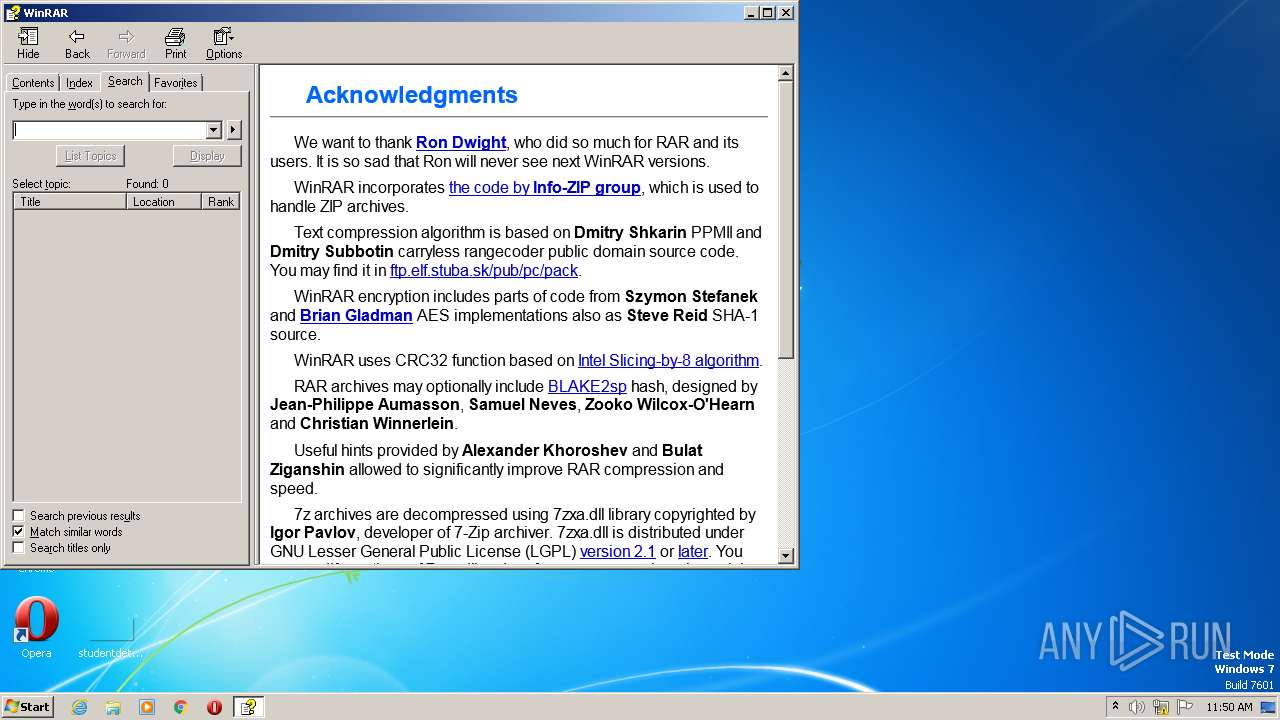
Task: Sort results by Location column
Action: click(165, 202)
